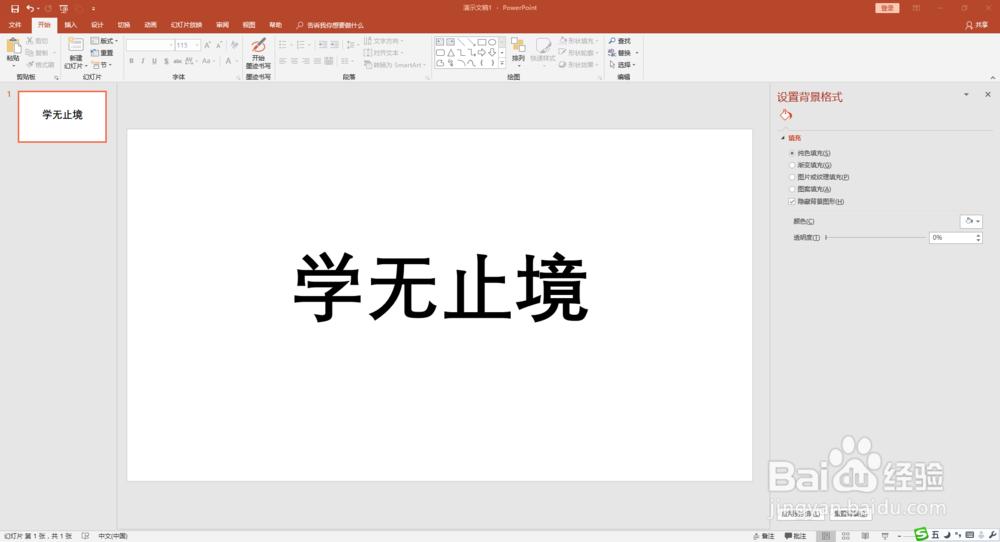Screen dimensions: 1000x542
Task: Open Comments (批注) in the status bar
Action: [795, 536]
